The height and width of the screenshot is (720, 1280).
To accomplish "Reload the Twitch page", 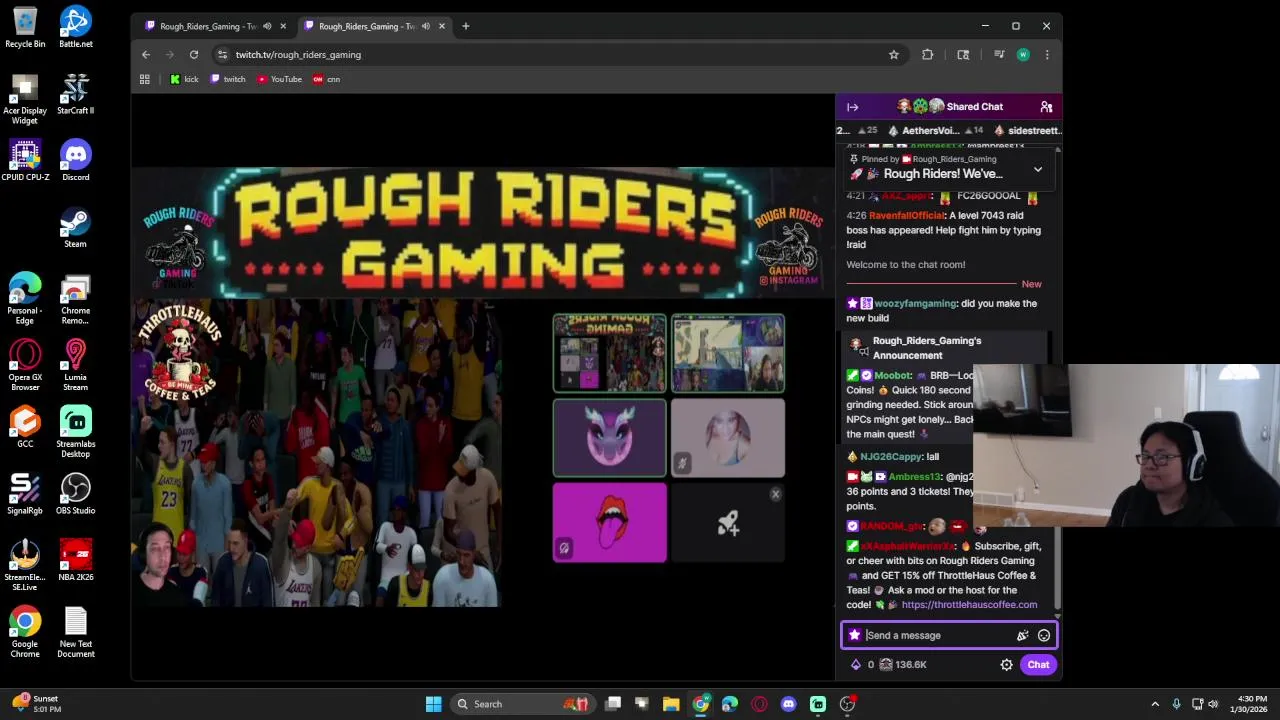I will click(x=194, y=55).
